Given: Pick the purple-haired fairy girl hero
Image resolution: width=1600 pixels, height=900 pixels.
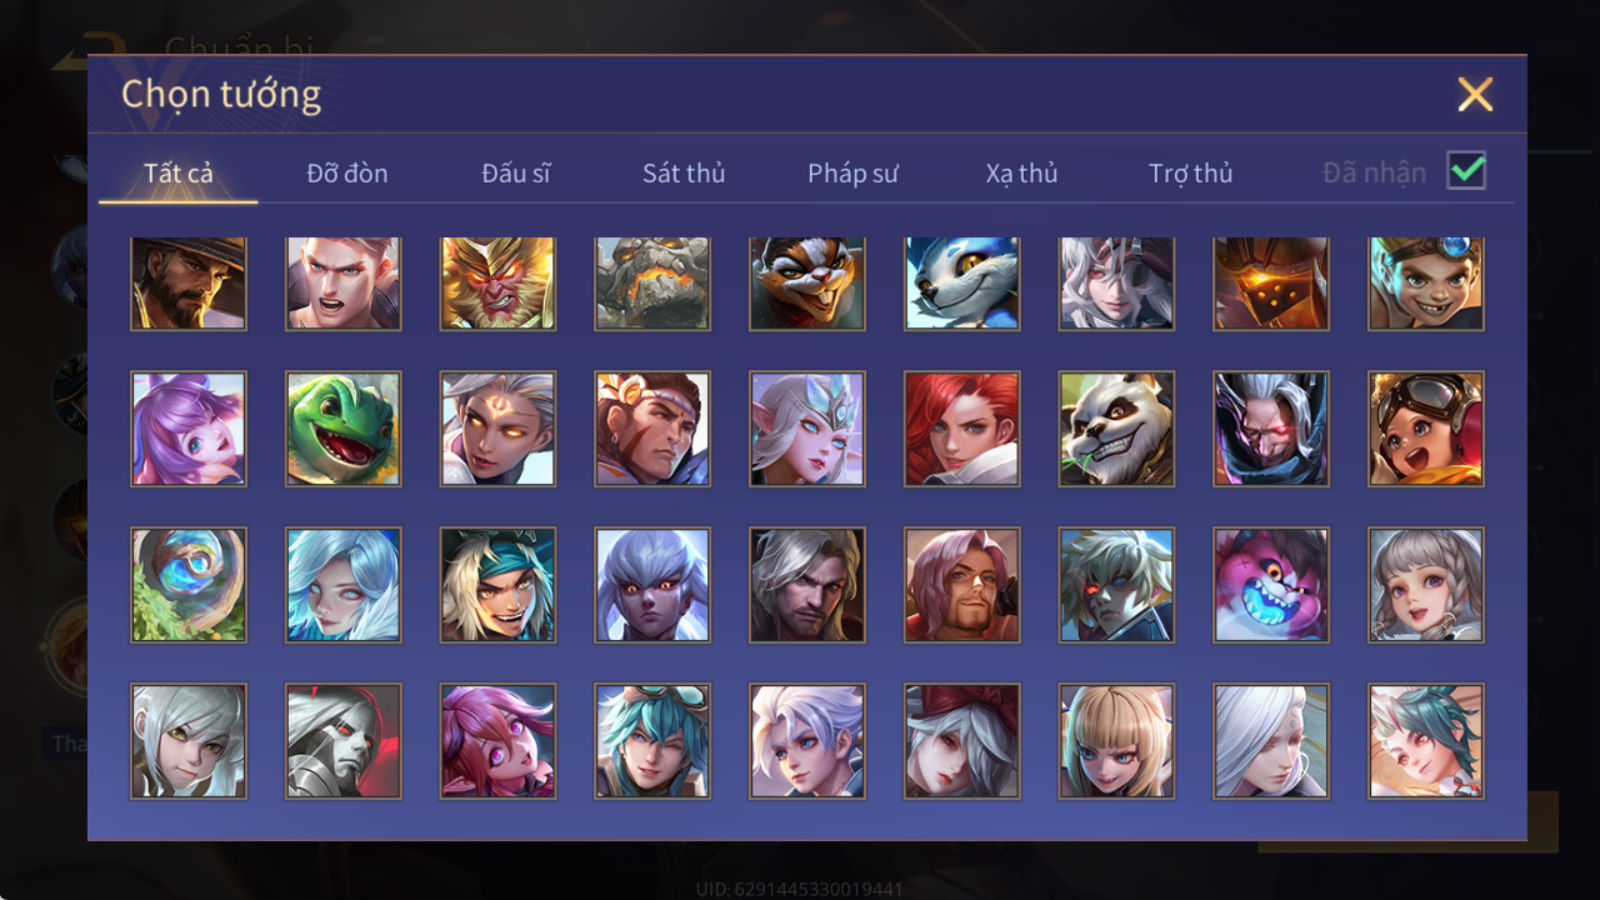Looking at the screenshot, I should click(188, 429).
